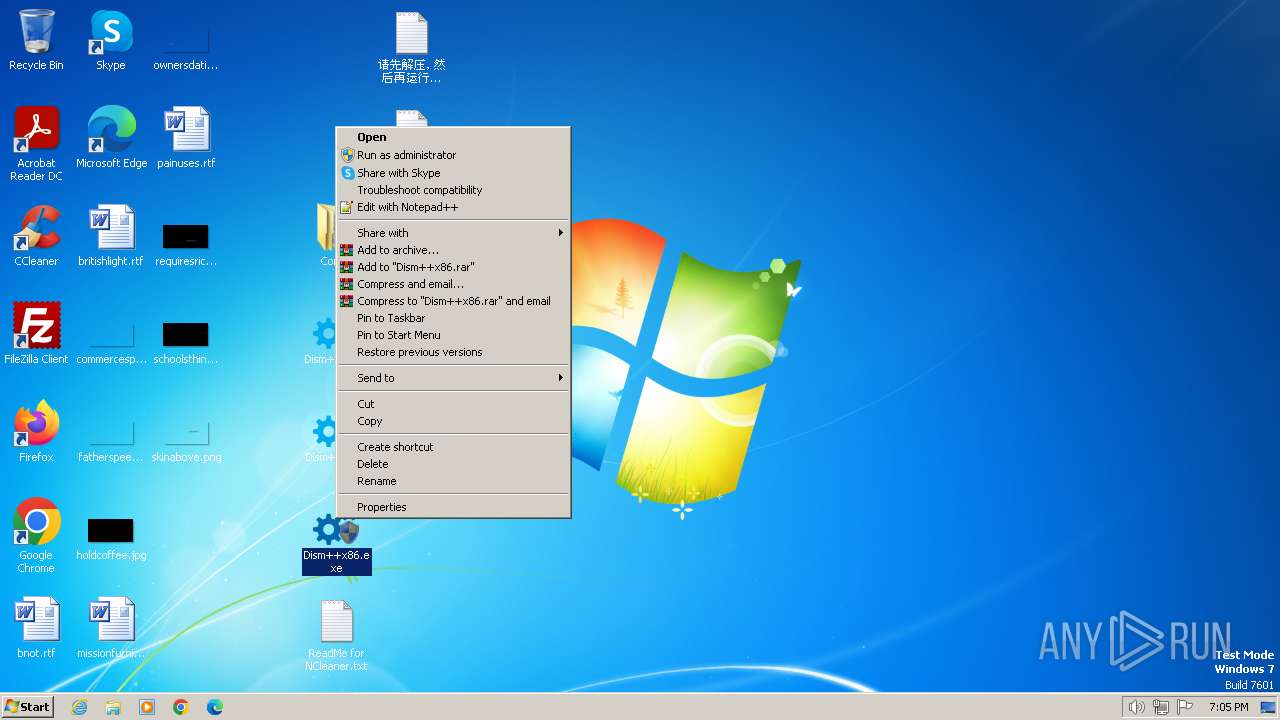Select the Skype desktop shortcut
The width and height of the screenshot is (1280, 720).
click(x=110, y=40)
